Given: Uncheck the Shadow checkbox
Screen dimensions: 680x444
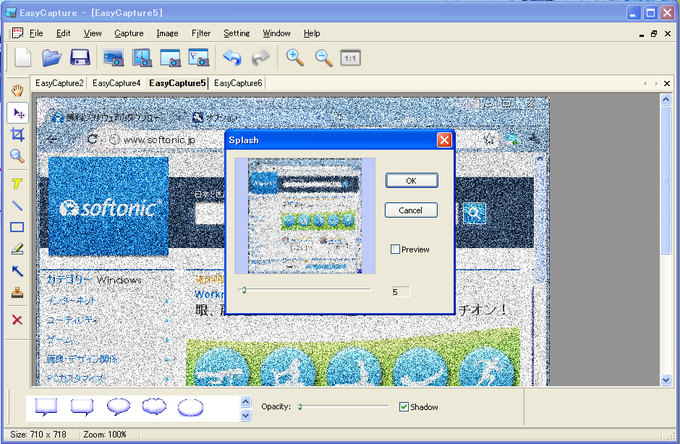Looking at the screenshot, I should pyautogui.click(x=404, y=407).
